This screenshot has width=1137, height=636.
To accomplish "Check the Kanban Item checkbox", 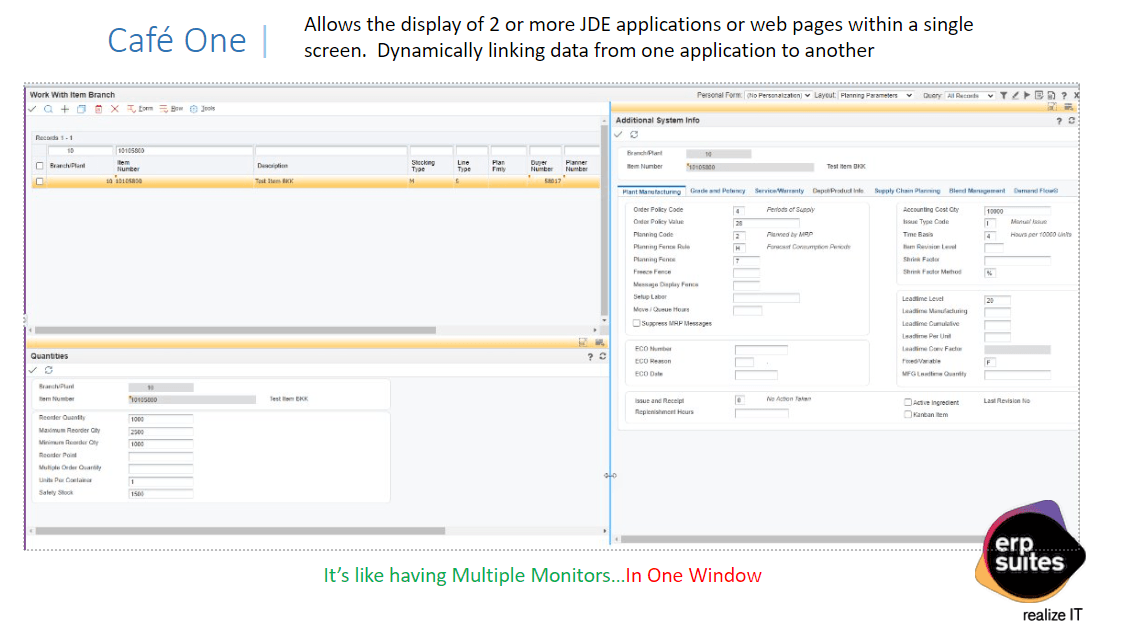I will 909,414.
